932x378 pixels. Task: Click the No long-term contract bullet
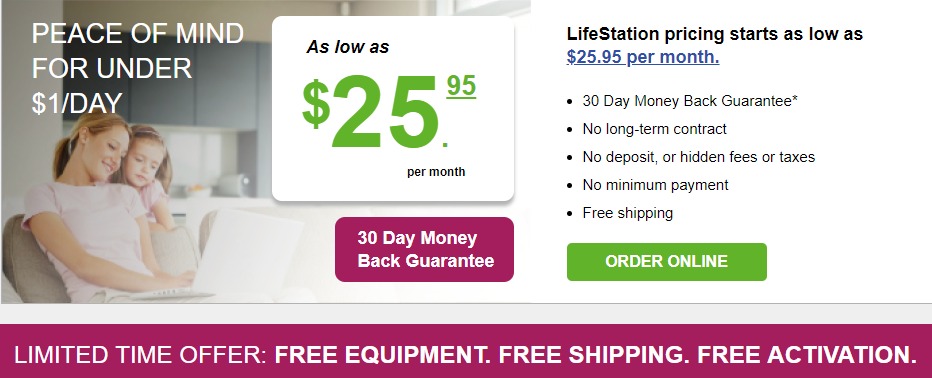[x=654, y=129]
